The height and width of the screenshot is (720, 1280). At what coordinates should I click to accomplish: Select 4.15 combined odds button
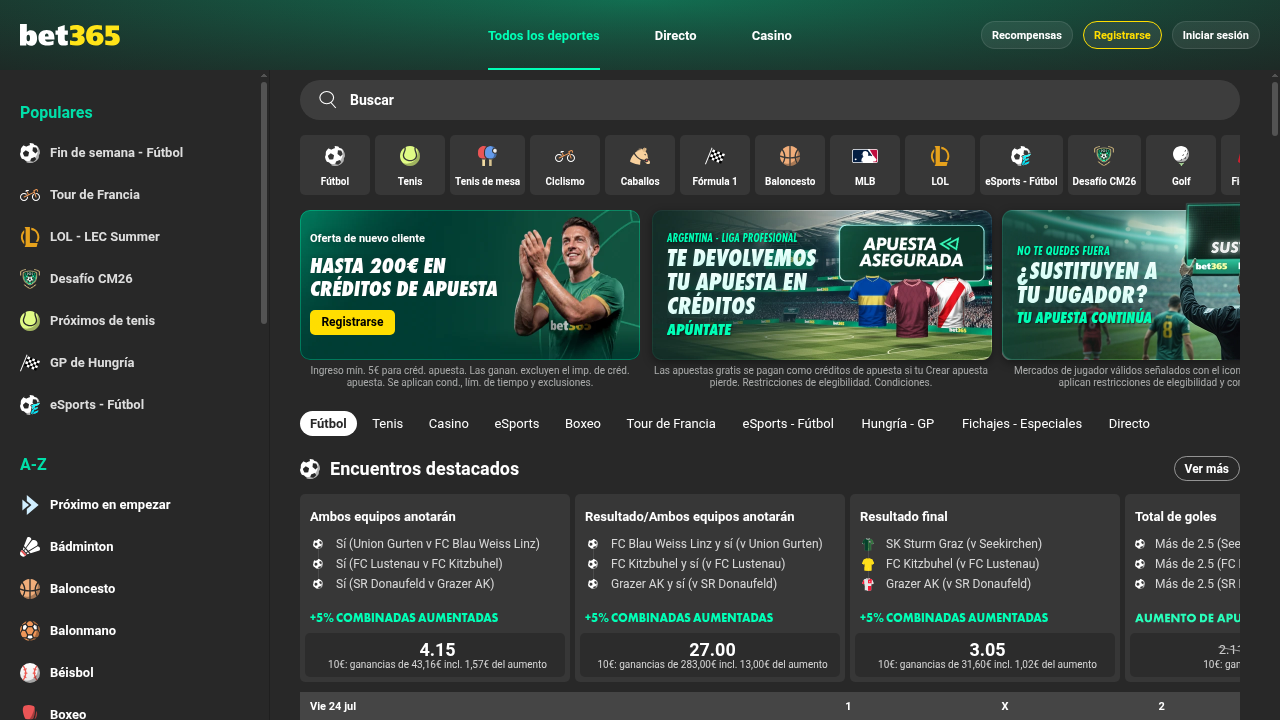(x=437, y=655)
